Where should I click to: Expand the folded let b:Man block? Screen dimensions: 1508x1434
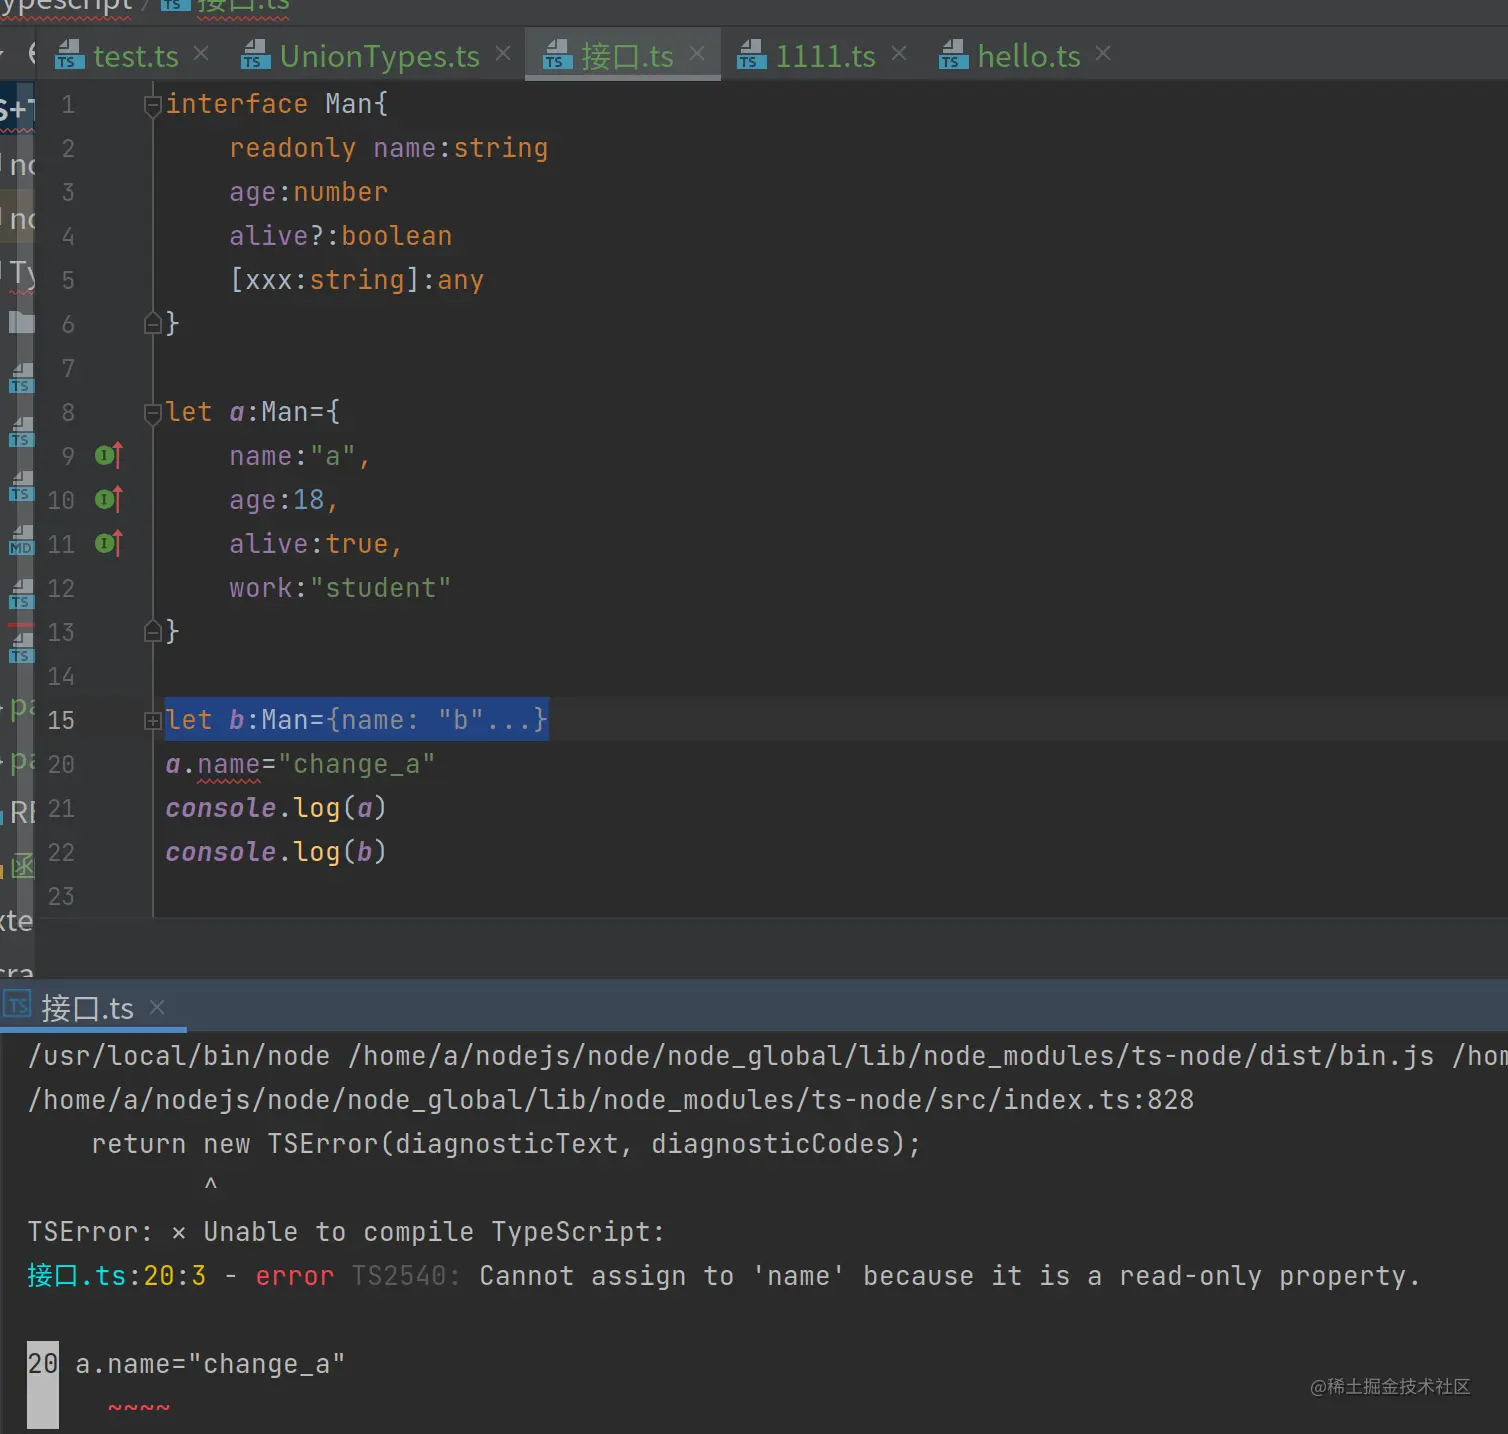pyautogui.click(x=153, y=720)
